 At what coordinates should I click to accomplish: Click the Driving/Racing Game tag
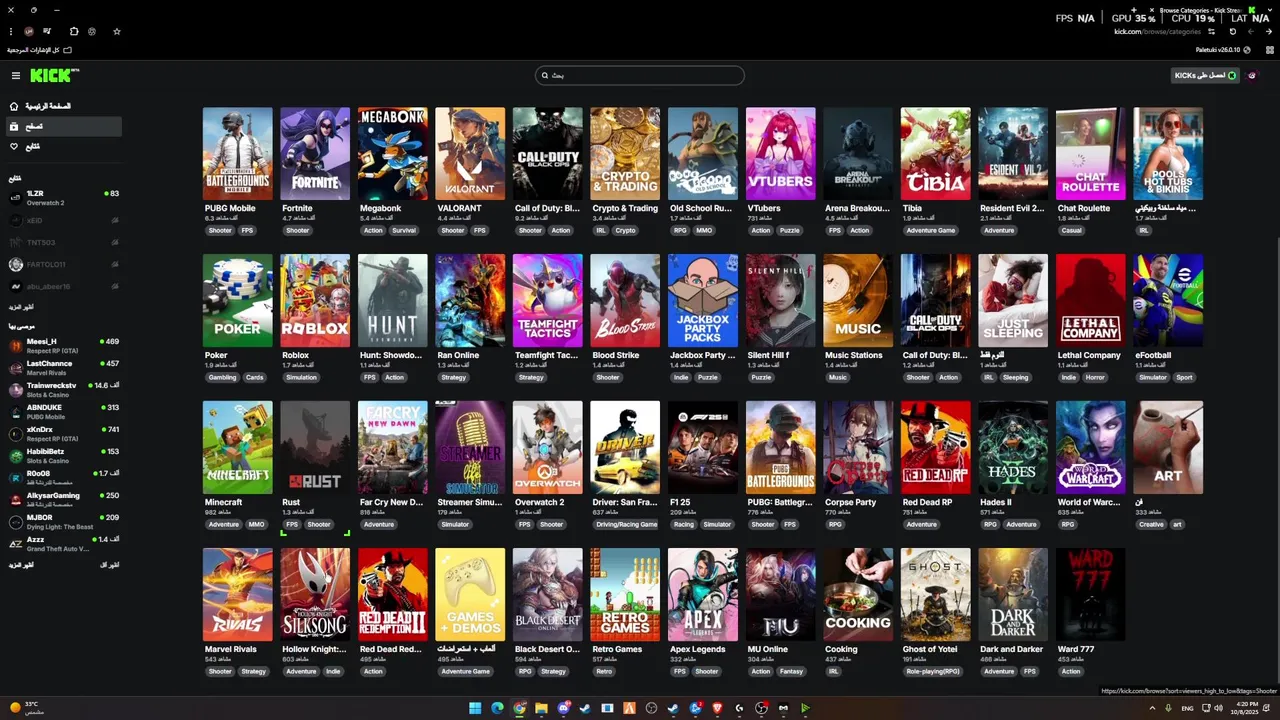[x=627, y=524]
